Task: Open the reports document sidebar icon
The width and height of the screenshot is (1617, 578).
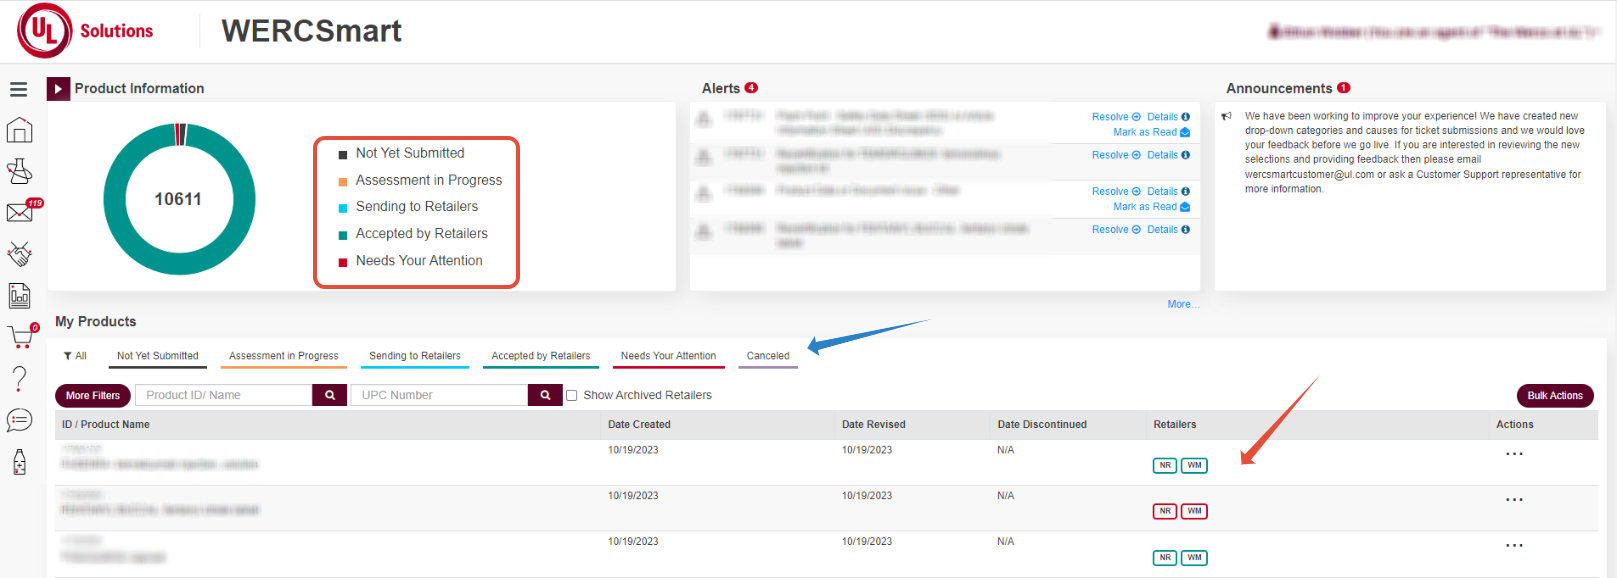Action: 19,296
